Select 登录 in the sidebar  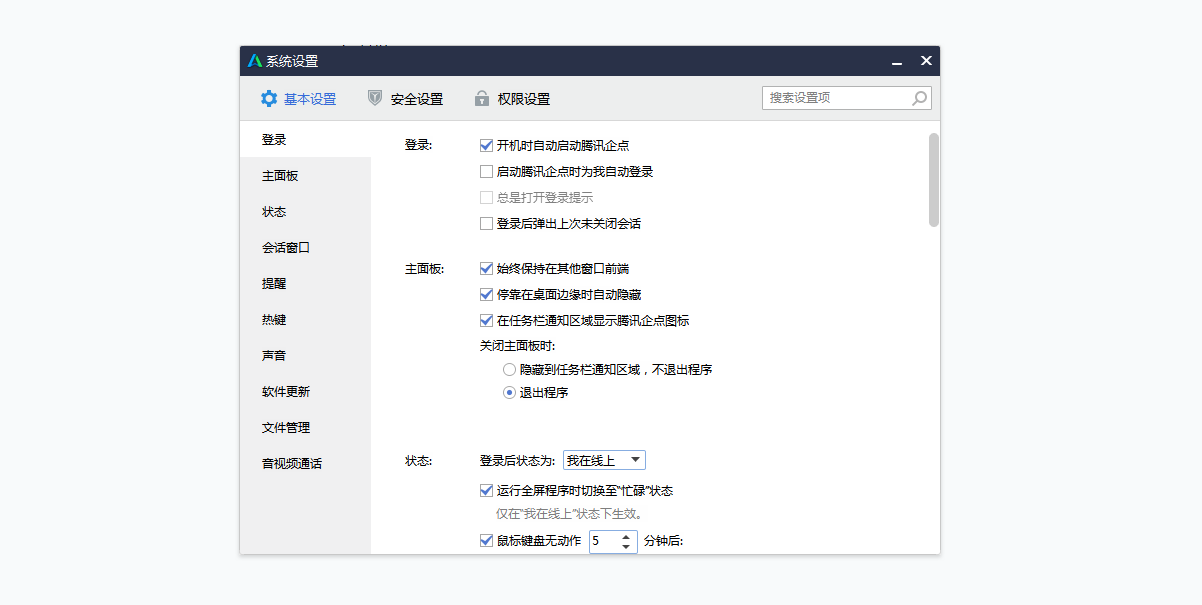[x=305, y=139]
